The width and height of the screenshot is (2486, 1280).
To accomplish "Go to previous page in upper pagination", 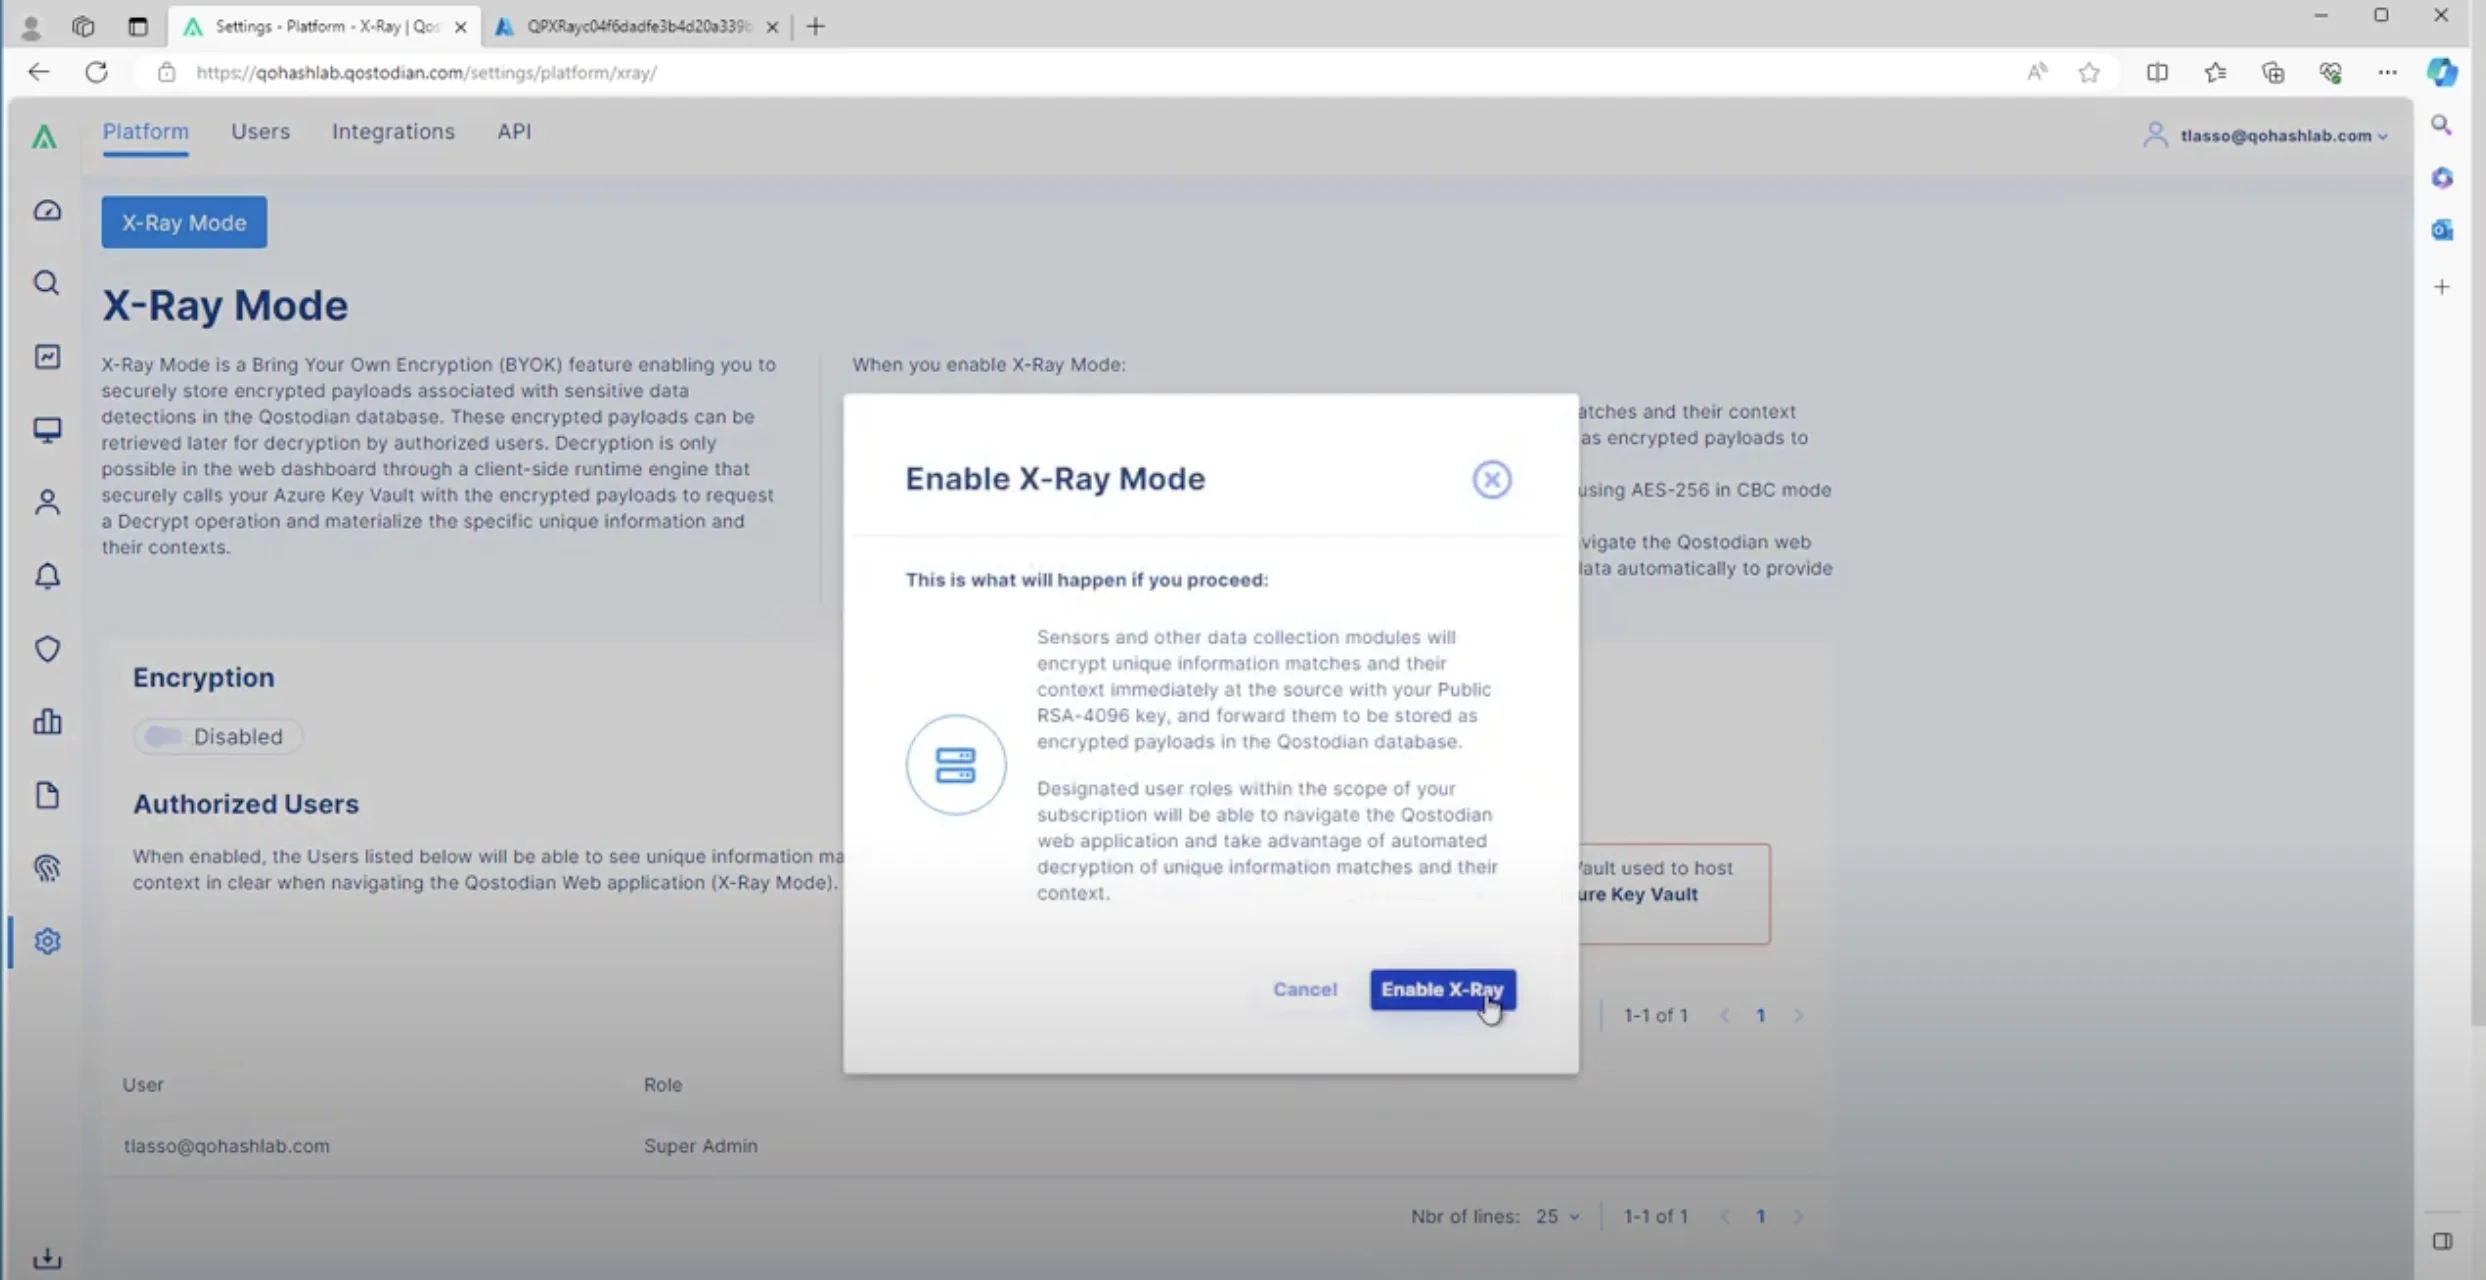I will [1724, 1015].
